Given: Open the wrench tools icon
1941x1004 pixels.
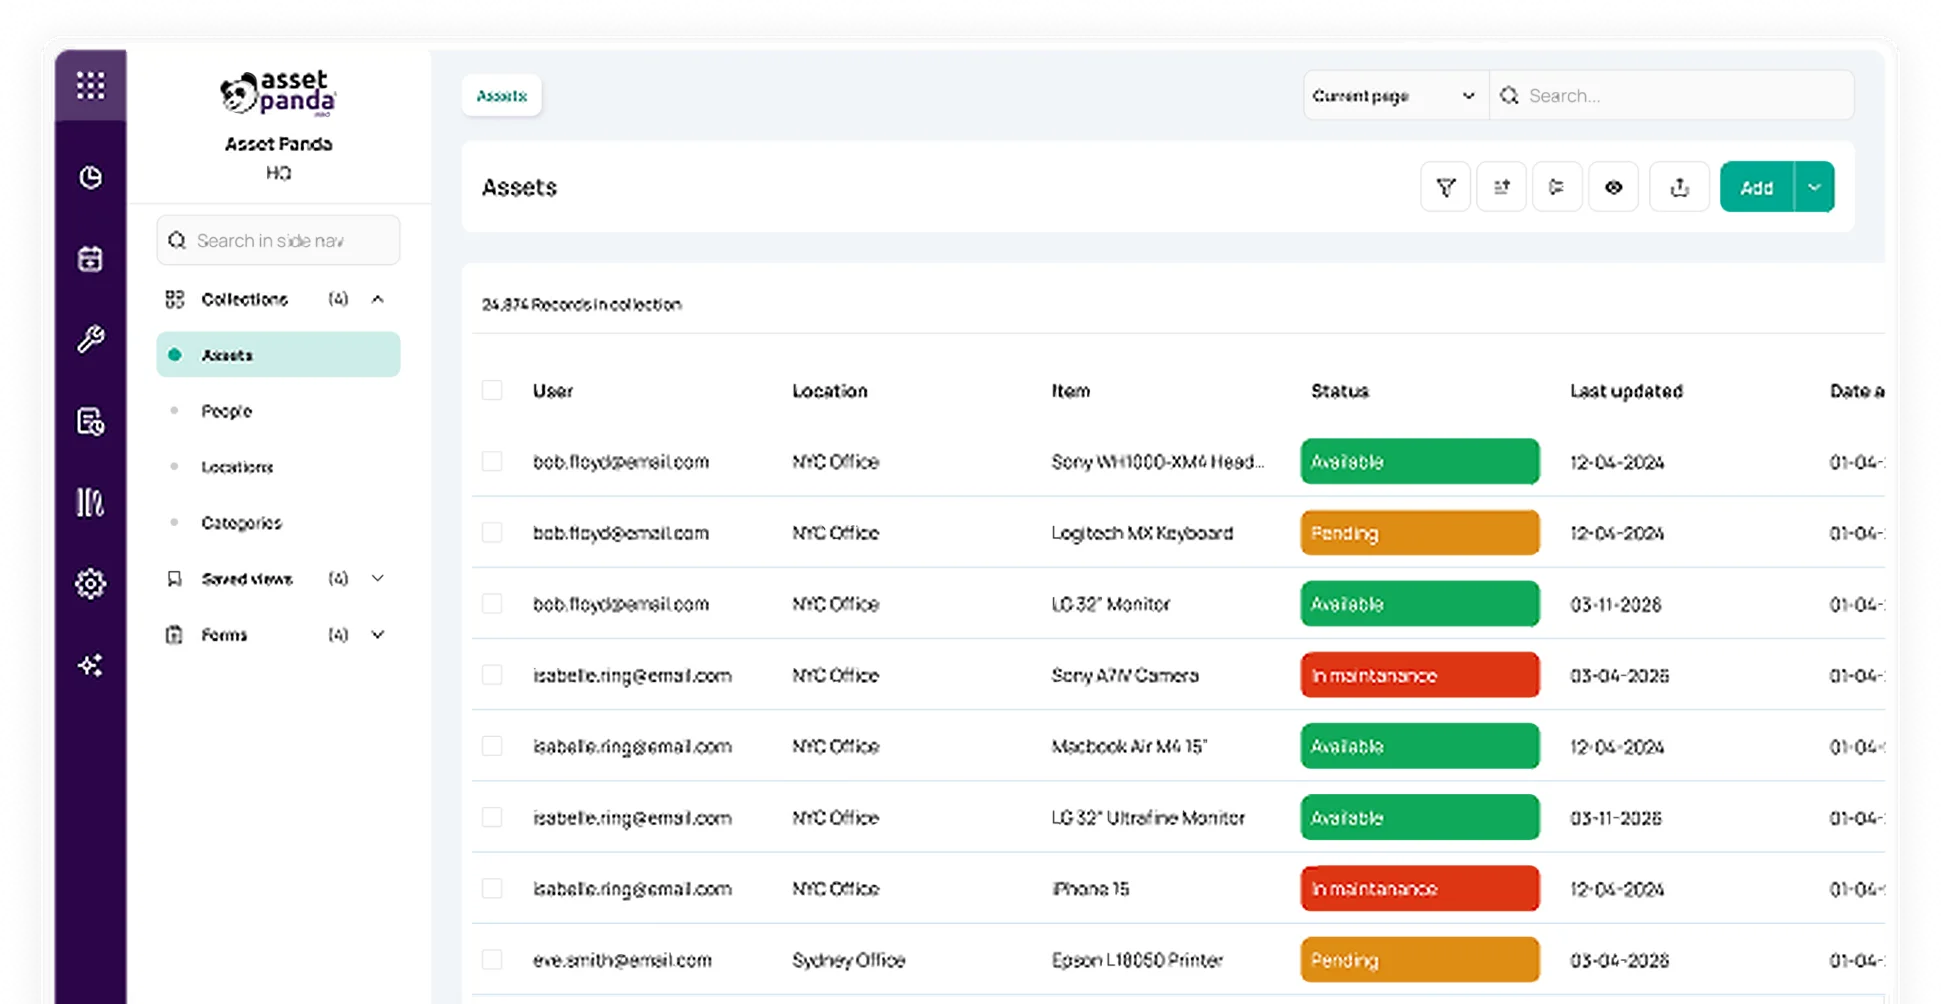Looking at the screenshot, I should coord(90,340).
